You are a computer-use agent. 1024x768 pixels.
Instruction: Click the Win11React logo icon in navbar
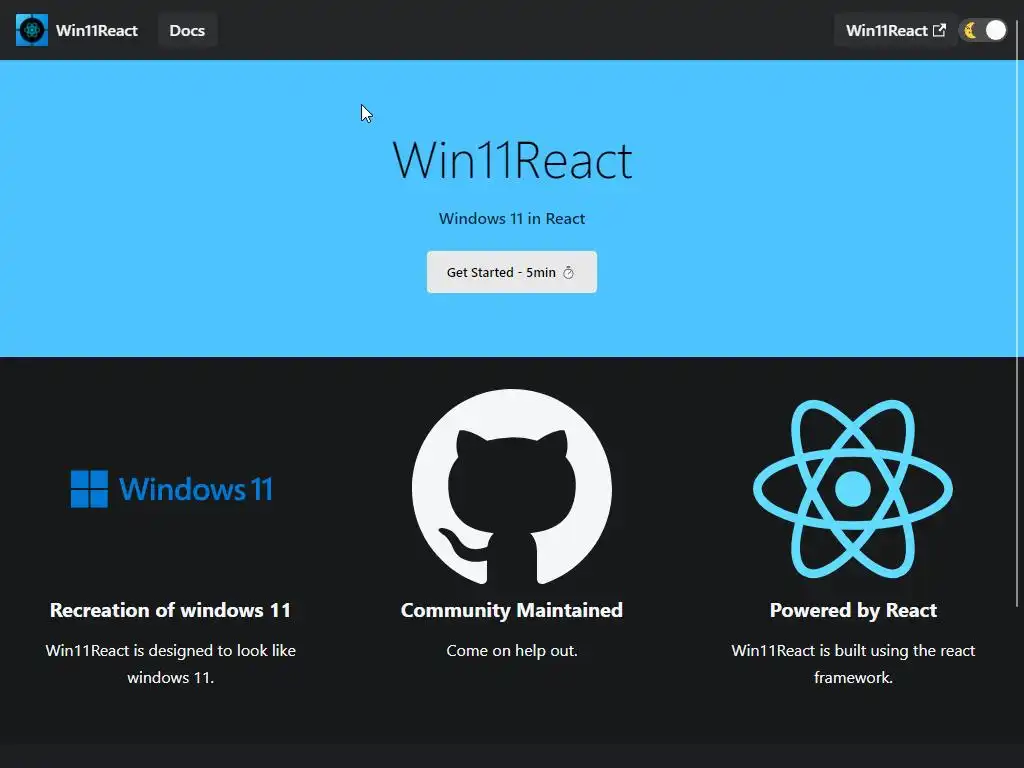click(32, 30)
